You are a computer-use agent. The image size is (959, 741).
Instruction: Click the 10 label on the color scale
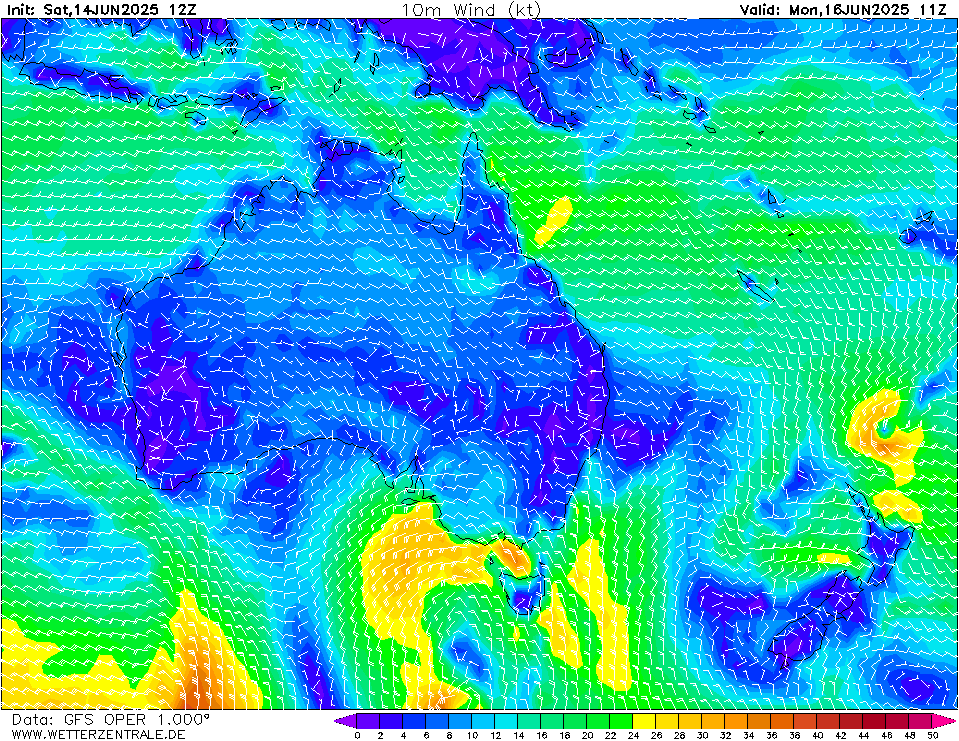pyautogui.click(x=472, y=735)
